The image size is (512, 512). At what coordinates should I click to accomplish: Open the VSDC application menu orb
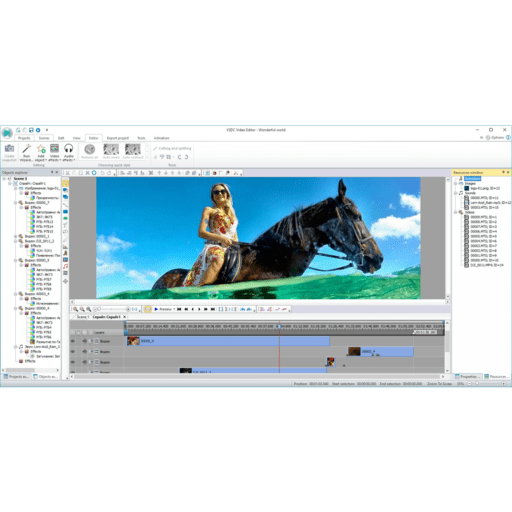(x=7, y=133)
